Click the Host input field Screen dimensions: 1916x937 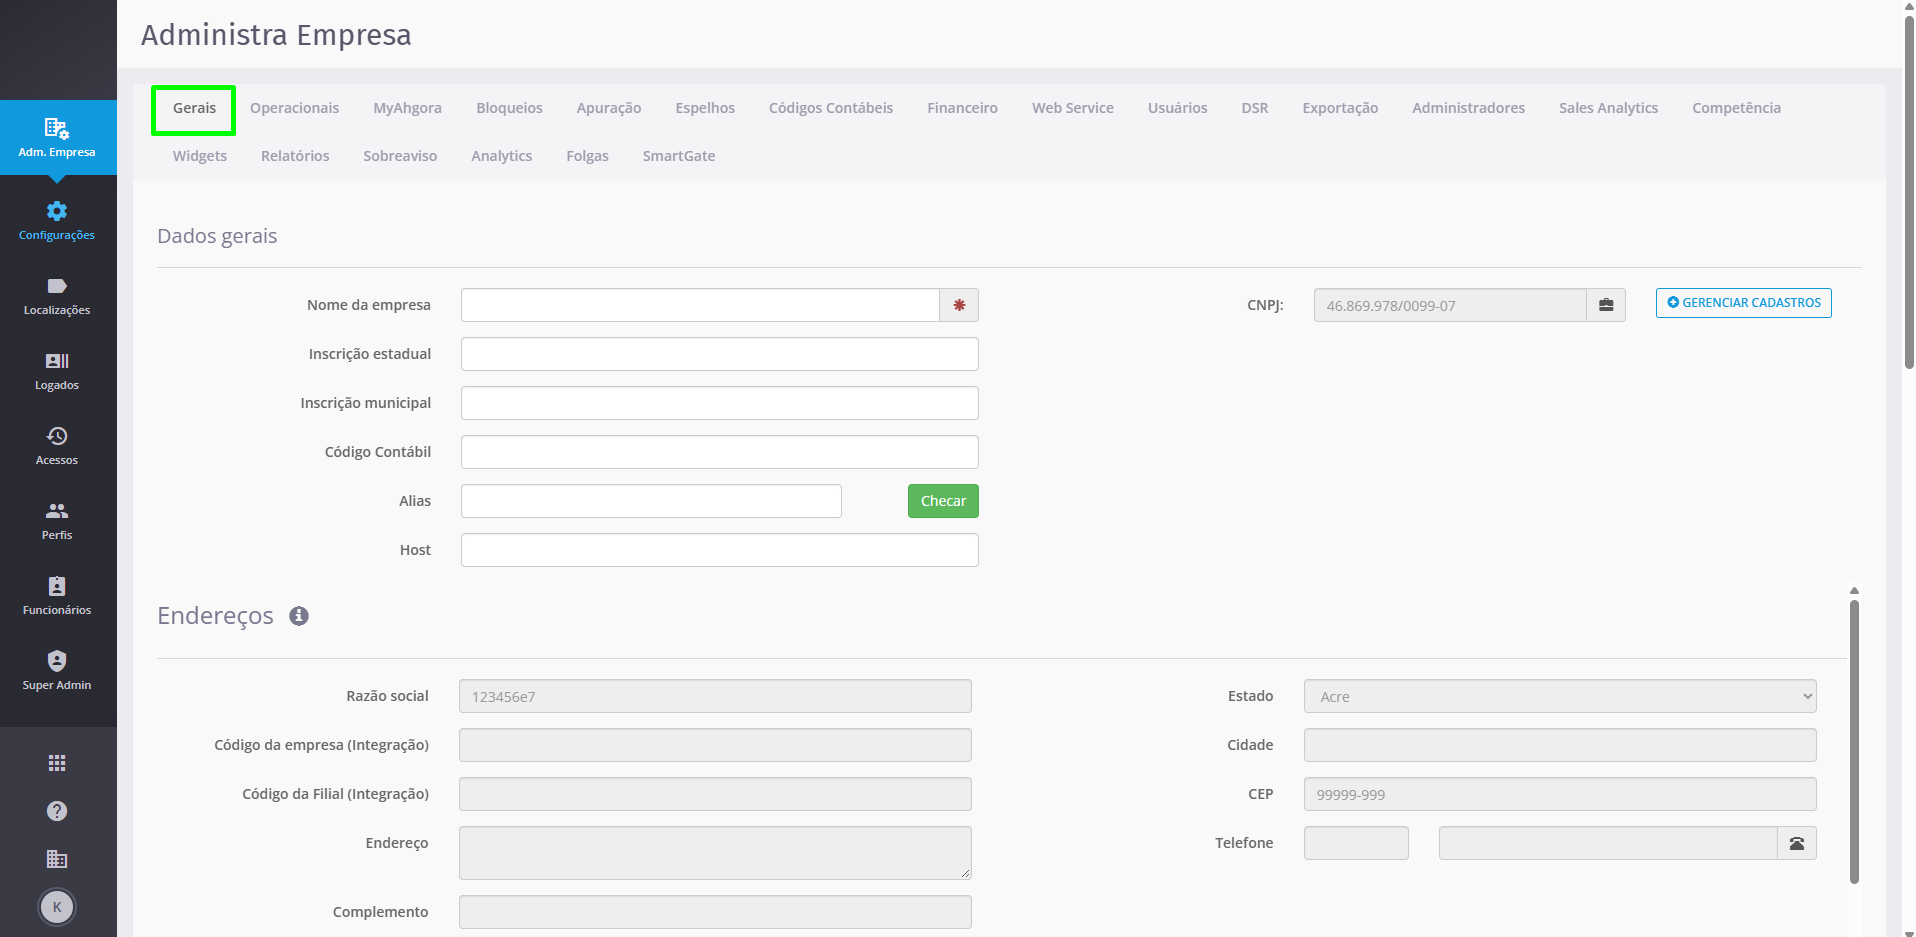point(720,550)
